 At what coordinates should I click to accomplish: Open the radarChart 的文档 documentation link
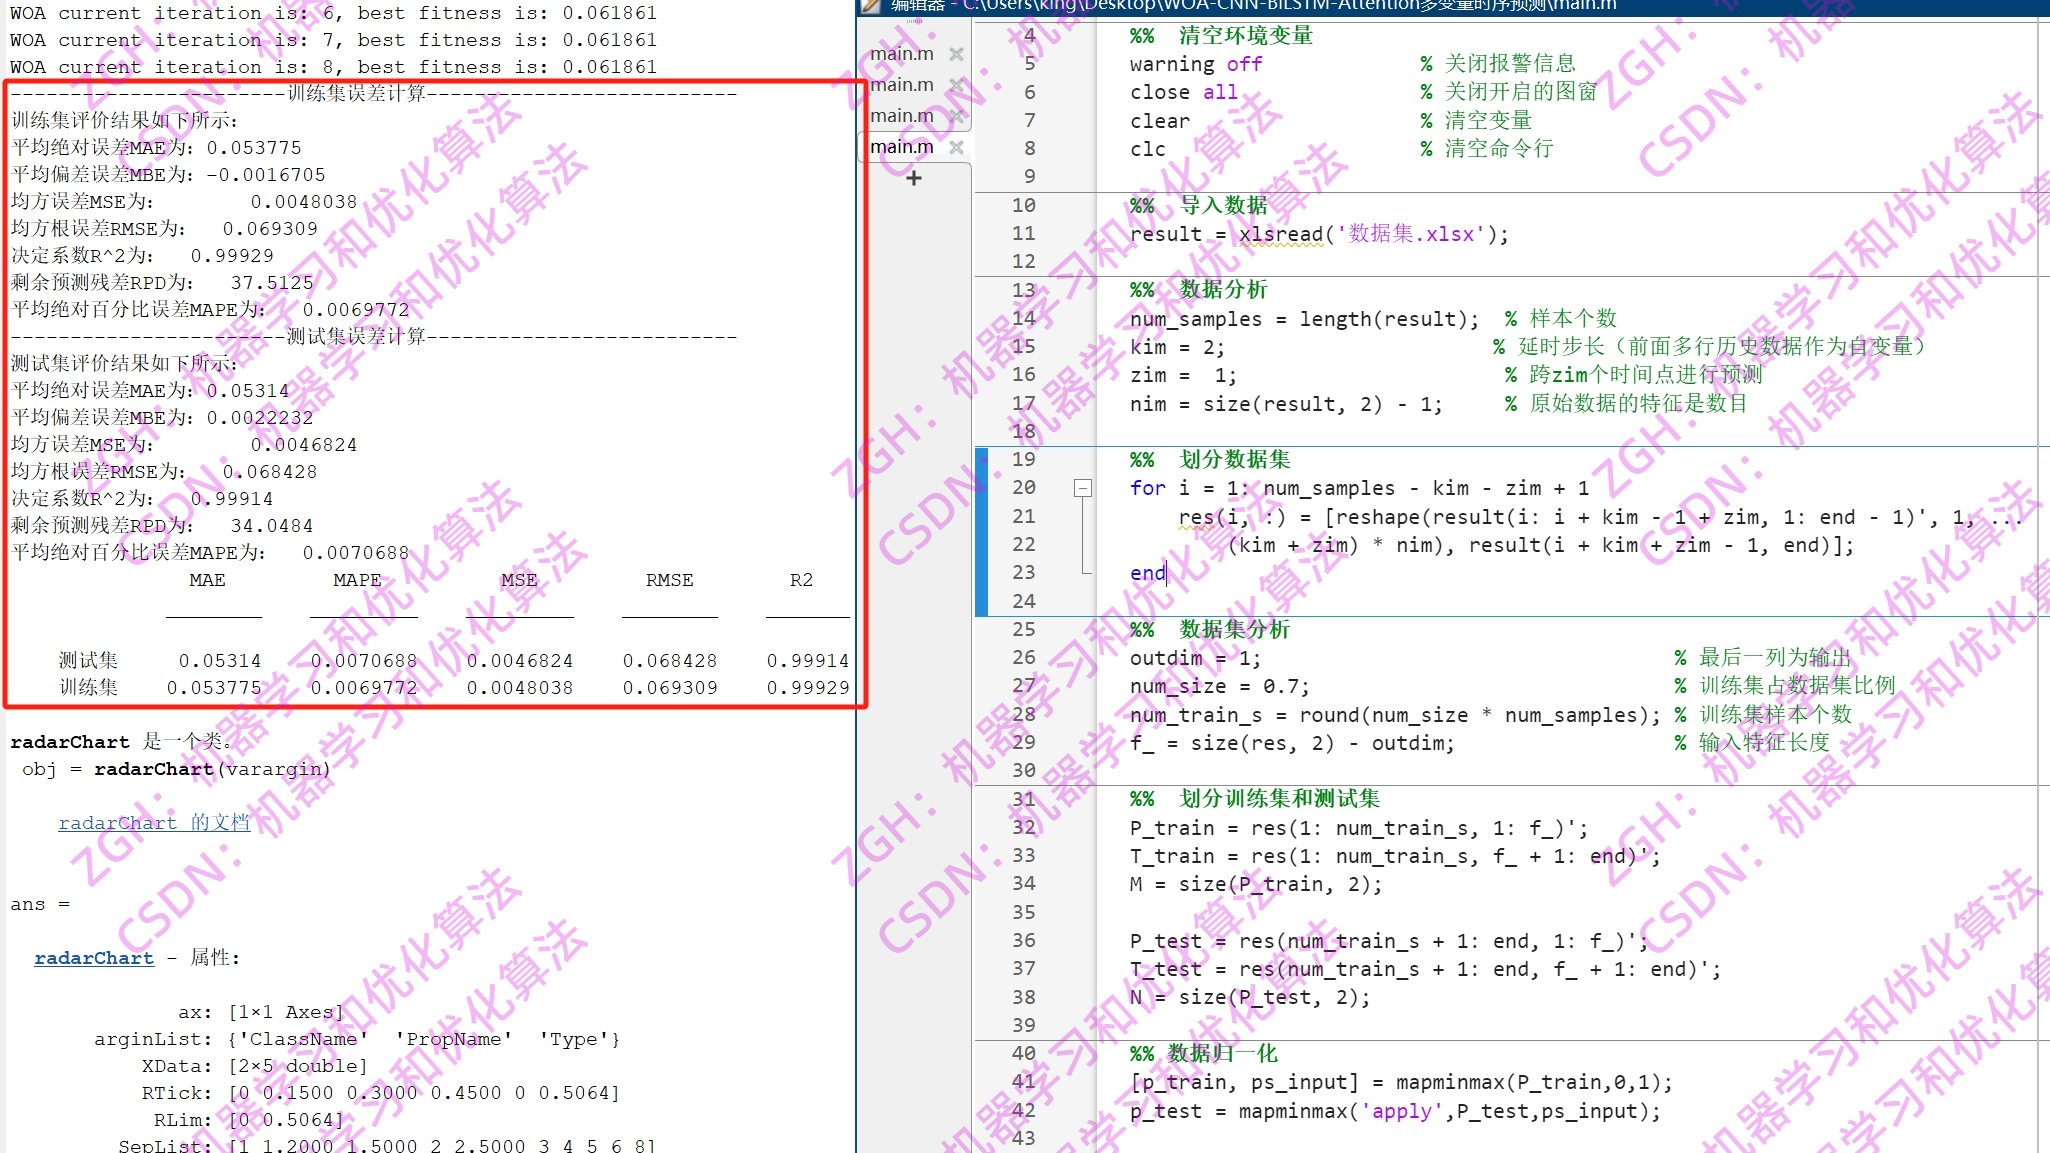[154, 822]
